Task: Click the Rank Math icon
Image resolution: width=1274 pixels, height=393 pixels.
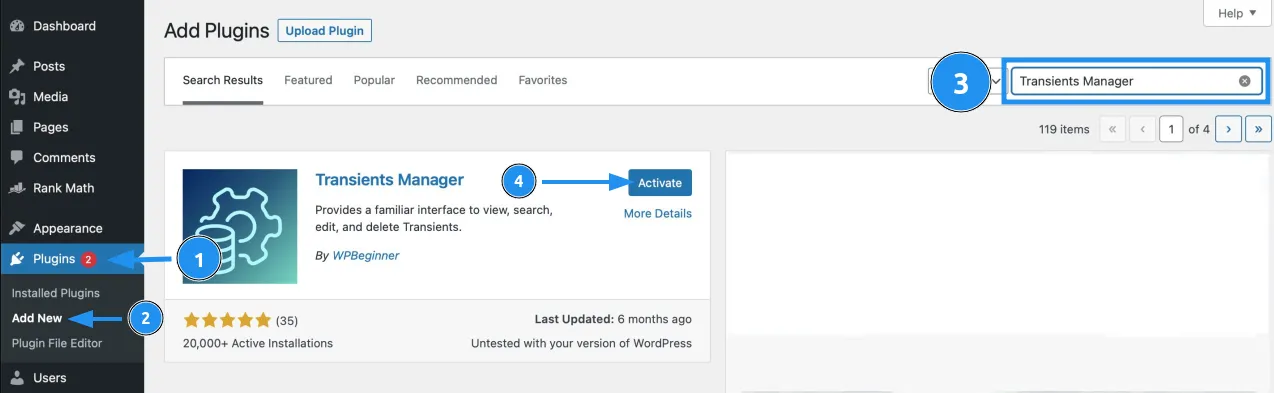Action: click(x=17, y=188)
